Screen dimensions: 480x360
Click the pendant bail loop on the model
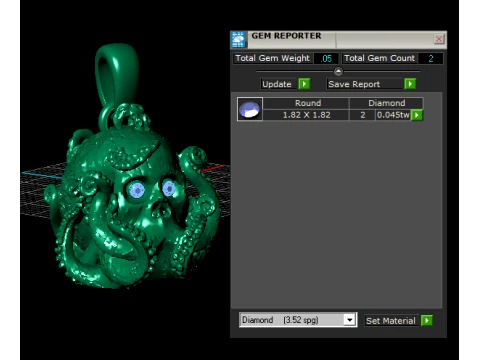[x=116, y=75]
